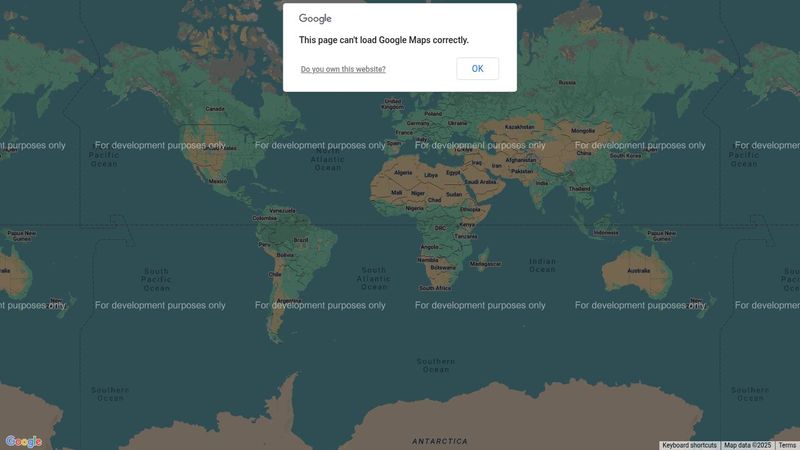Click the Madagascar label on the map
800x450 pixels.
tap(485, 264)
